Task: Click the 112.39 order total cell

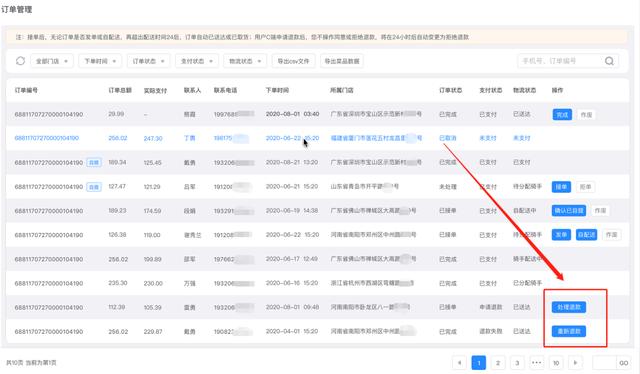Action: 117,307
